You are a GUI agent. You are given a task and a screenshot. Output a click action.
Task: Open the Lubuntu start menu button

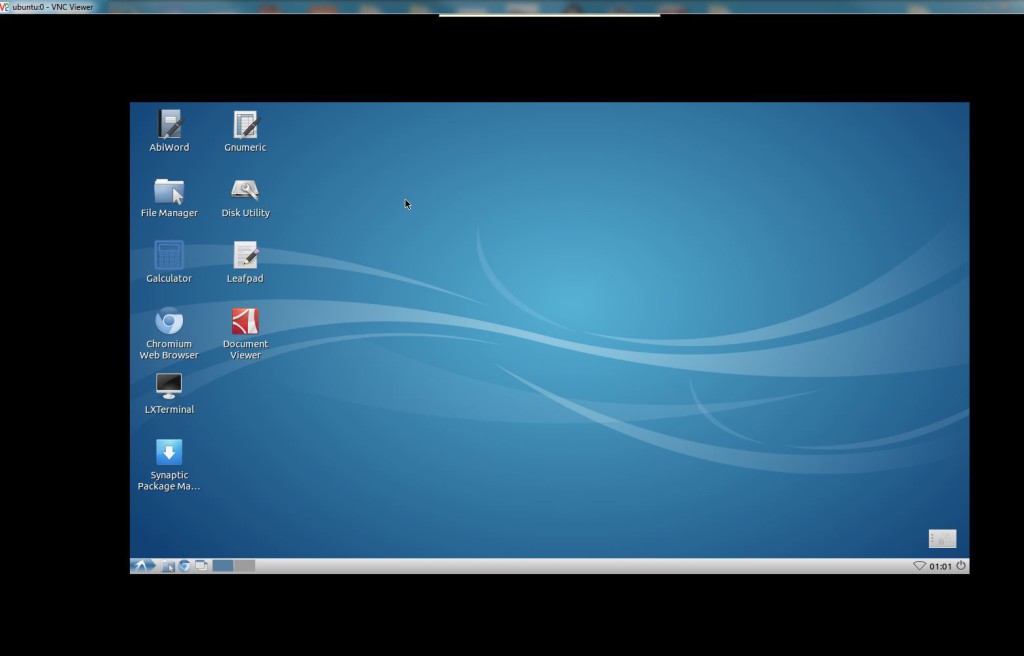(x=142, y=566)
